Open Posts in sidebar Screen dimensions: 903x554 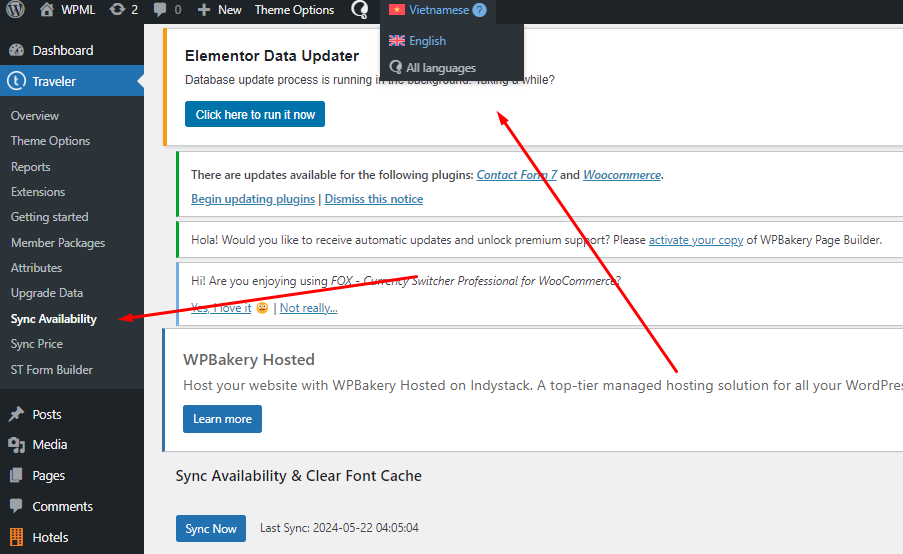coord(47,415)
